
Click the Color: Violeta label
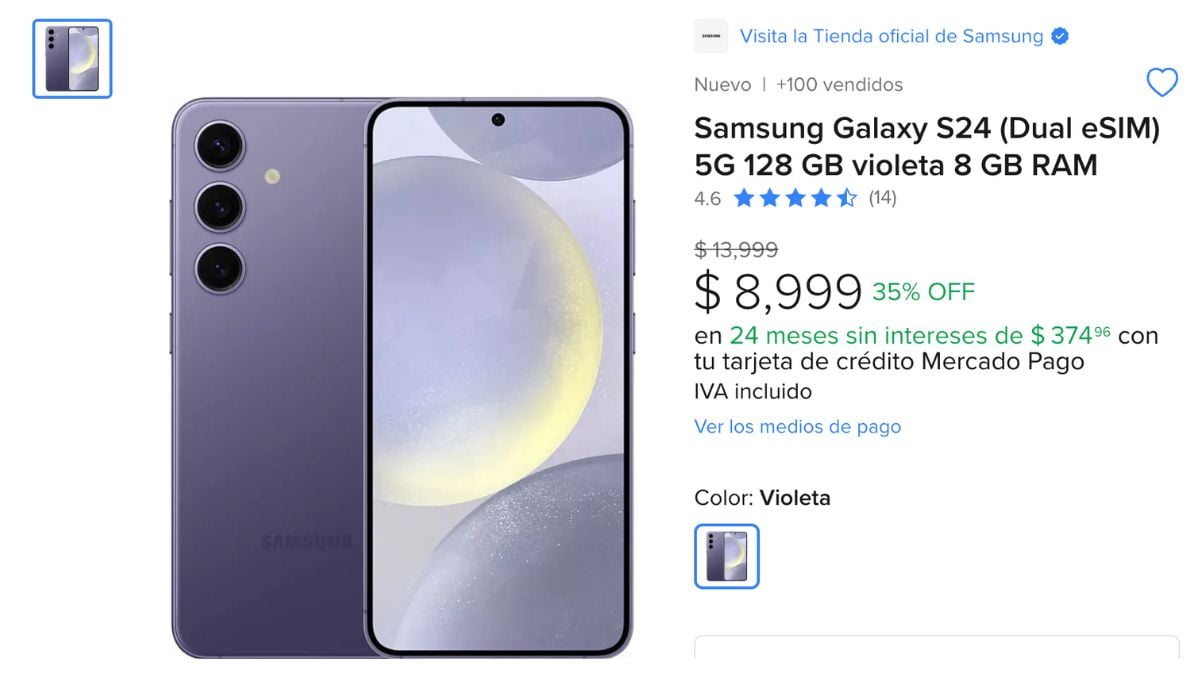[x=762, y=497]
